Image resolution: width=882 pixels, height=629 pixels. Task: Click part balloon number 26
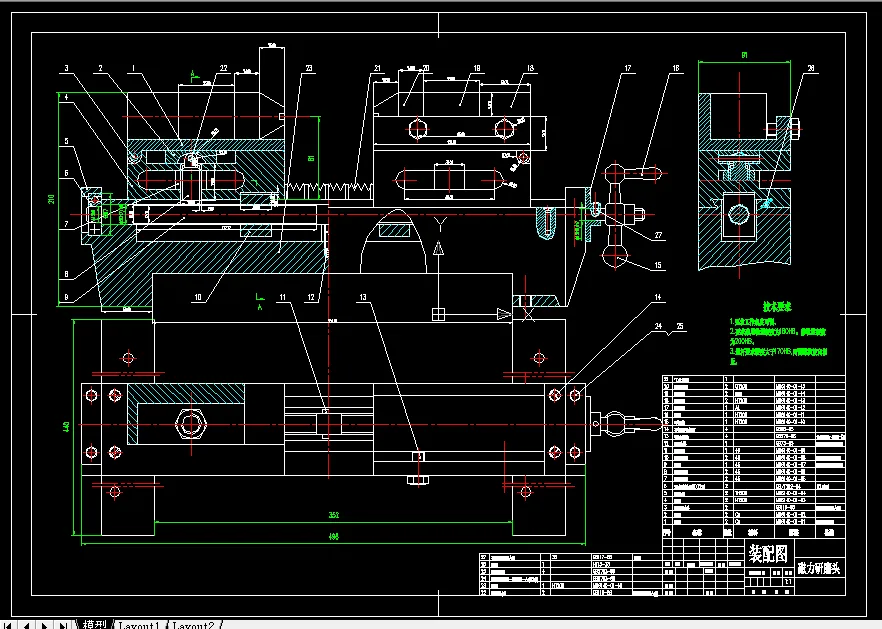[x=811, y=68]
